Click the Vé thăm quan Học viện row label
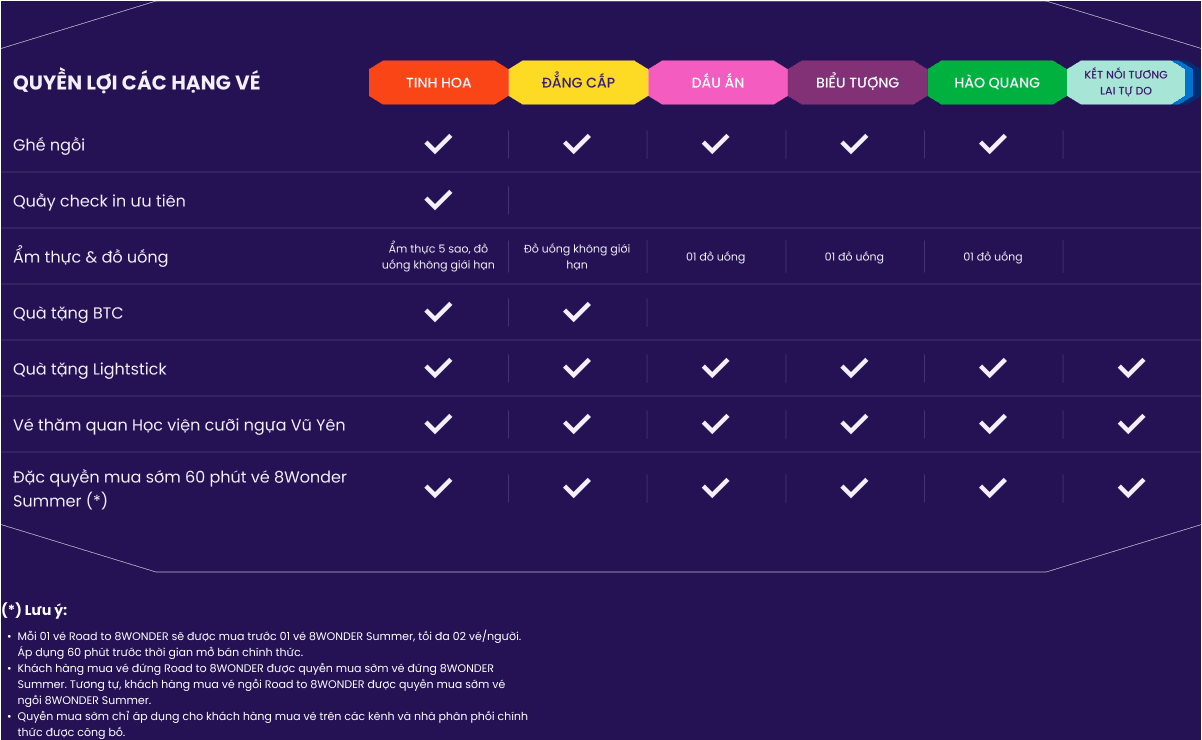Screen dimensions: 1202x740 click(x=179, y=425)
